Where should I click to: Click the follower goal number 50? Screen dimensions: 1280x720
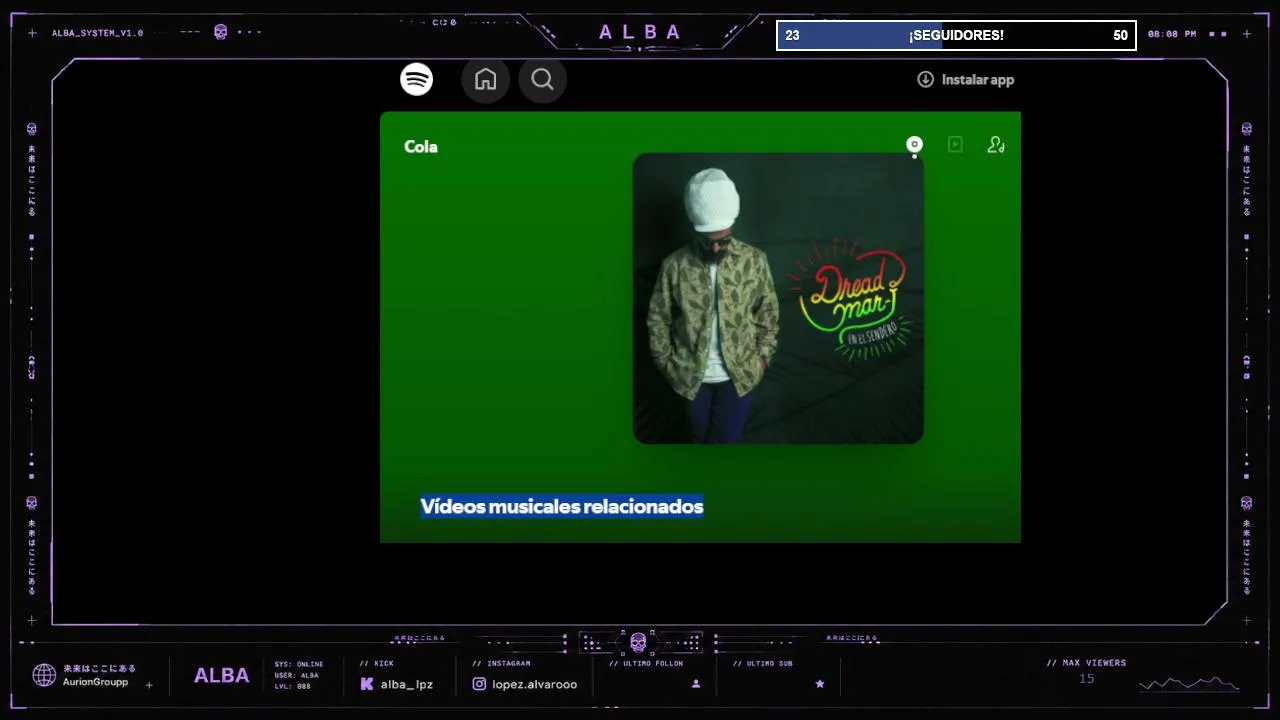(1120, 36)
